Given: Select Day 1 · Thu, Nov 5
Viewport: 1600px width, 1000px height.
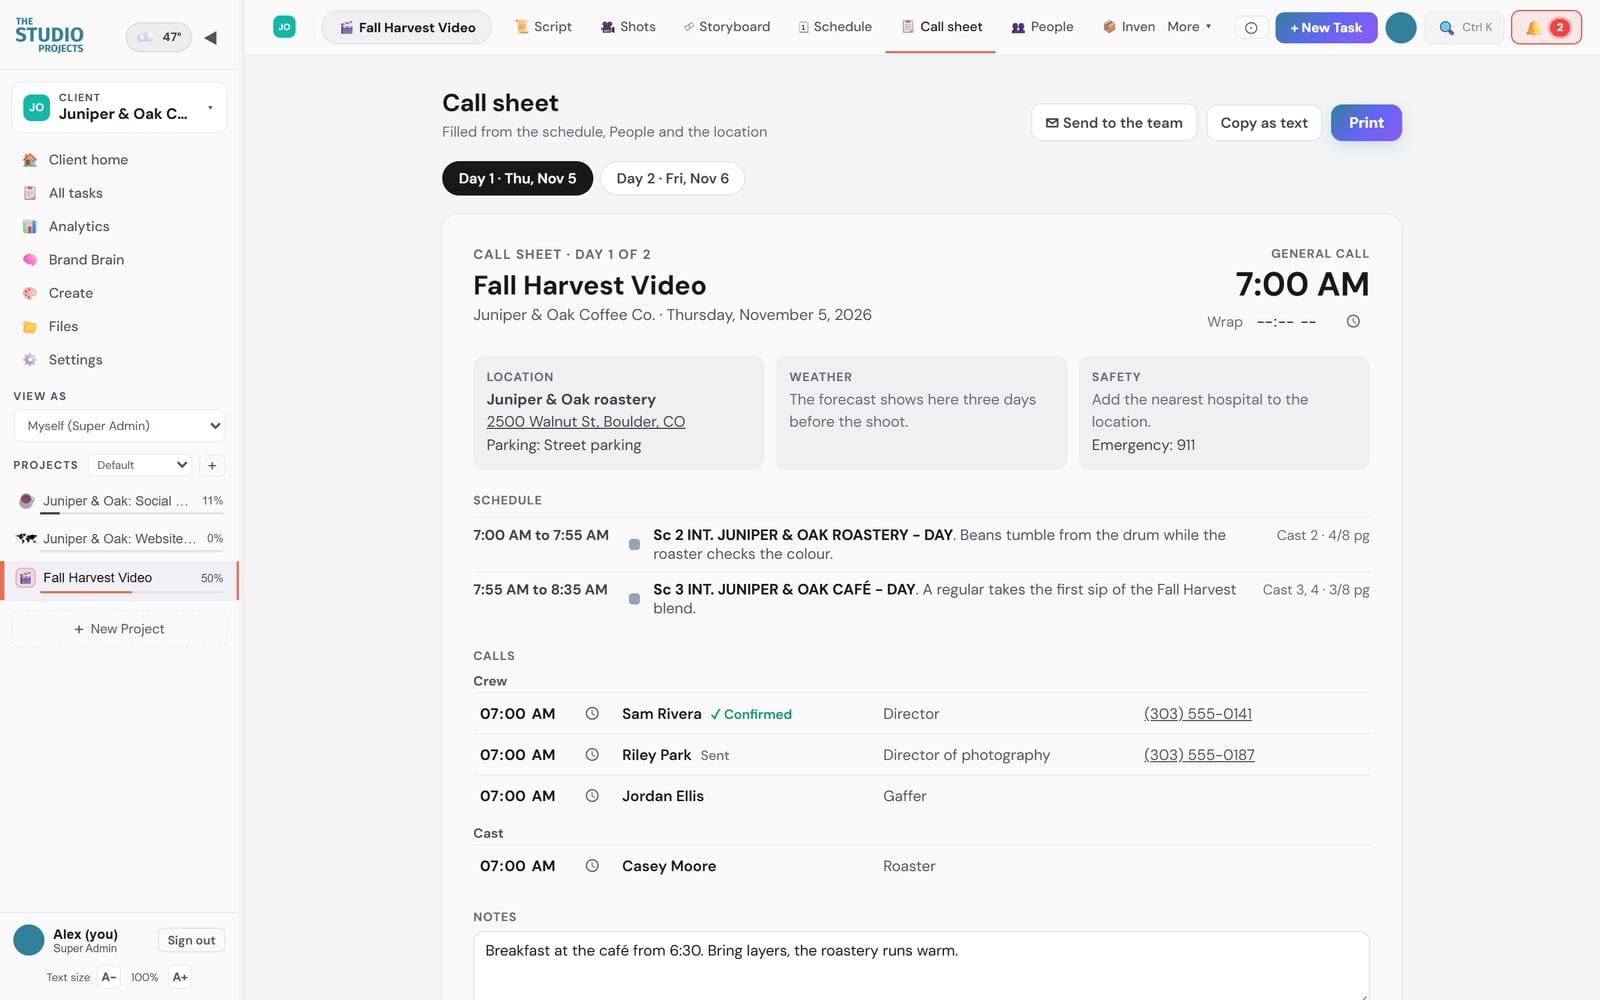Looking at the screenshot, I should (517, 178).
